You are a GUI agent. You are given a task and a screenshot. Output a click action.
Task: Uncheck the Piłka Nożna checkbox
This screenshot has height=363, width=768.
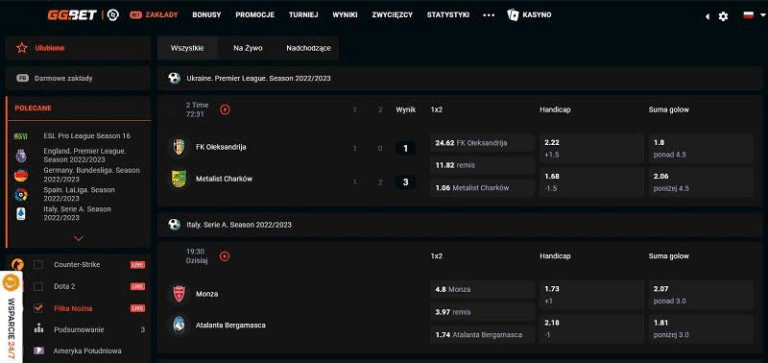click(x=38, y=308)
